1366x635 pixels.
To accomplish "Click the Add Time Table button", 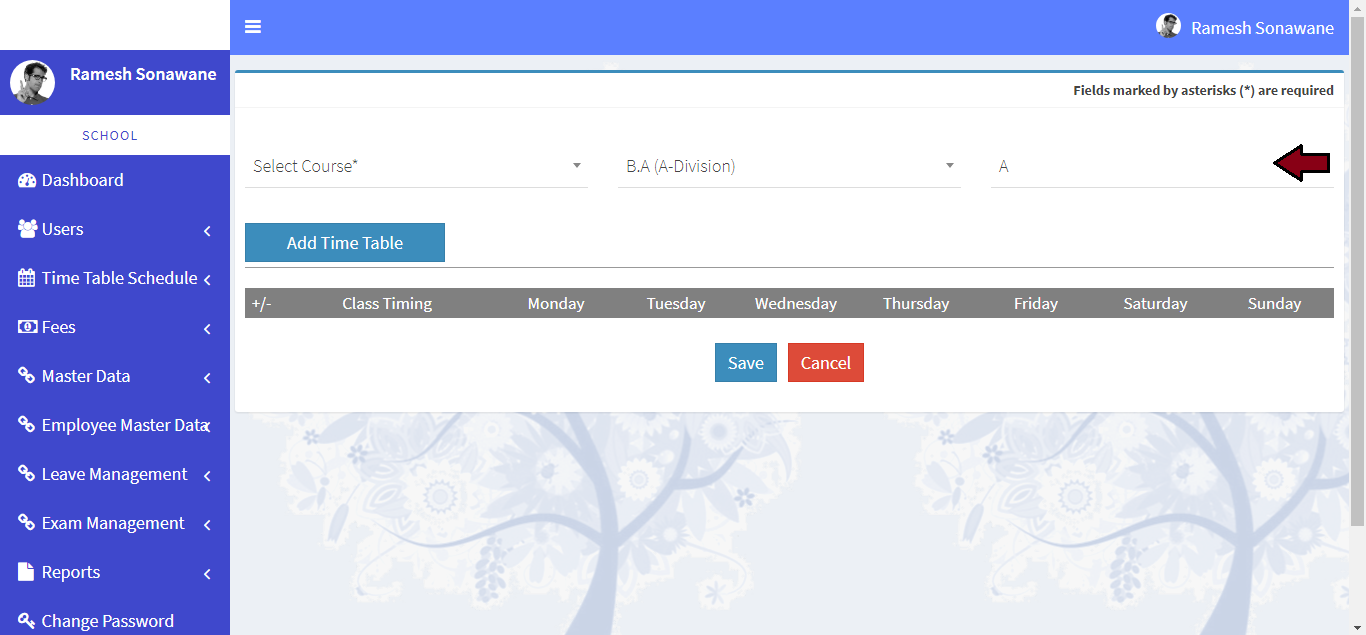I will tap(344, 243).
